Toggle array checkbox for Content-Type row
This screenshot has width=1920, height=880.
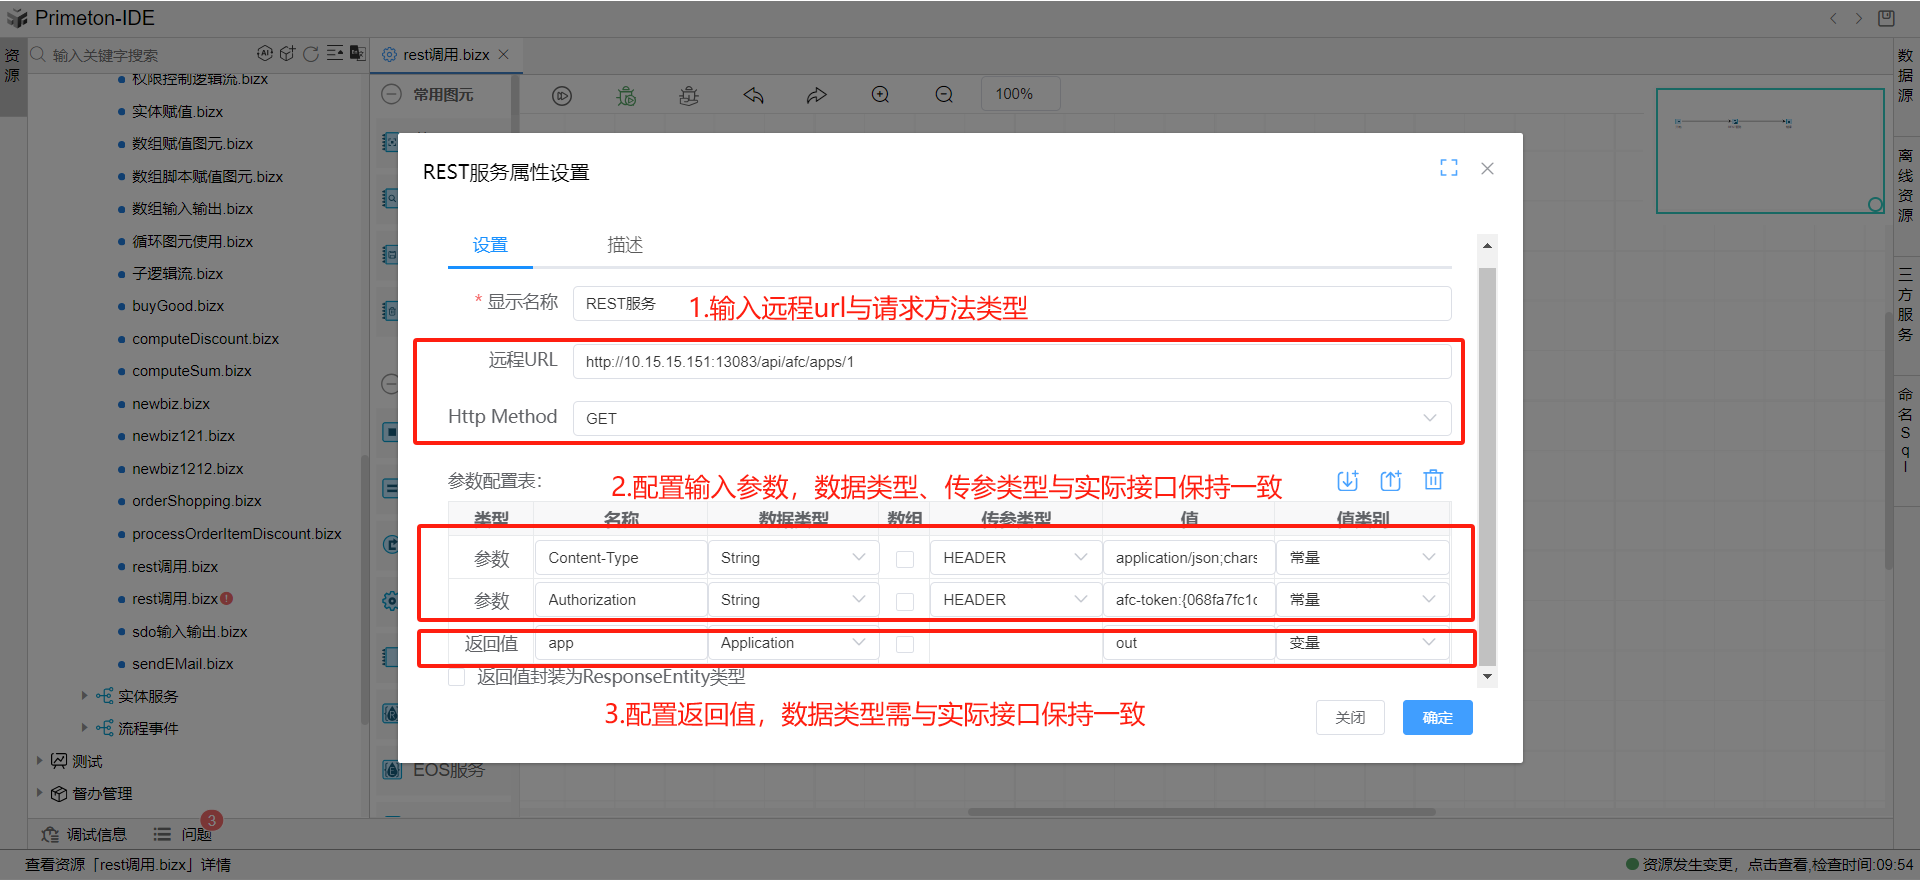click(x=905, y=559)
